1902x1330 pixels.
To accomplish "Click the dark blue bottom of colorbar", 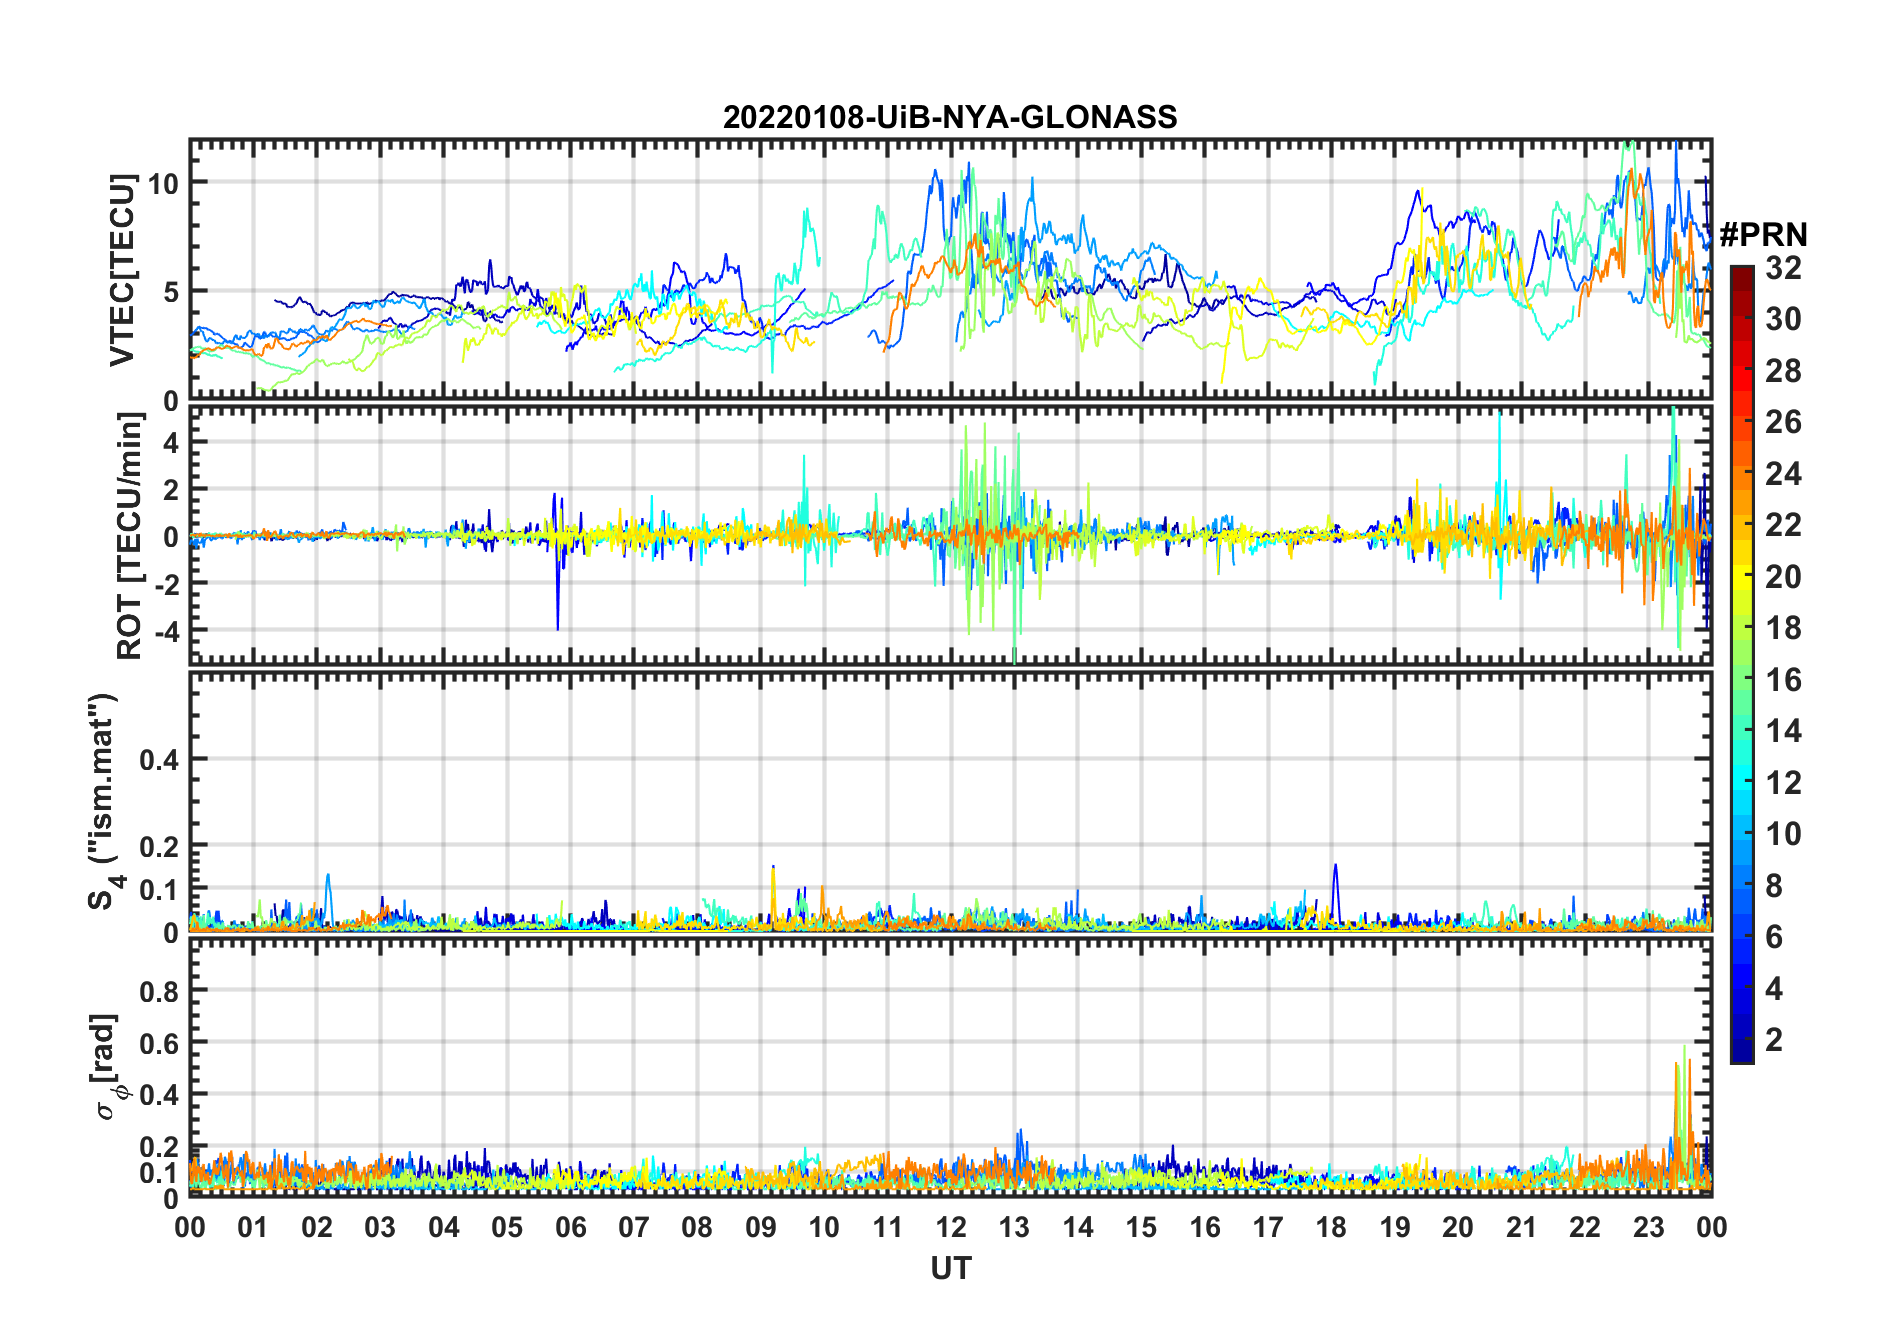I will (x=1742, y=1050).
